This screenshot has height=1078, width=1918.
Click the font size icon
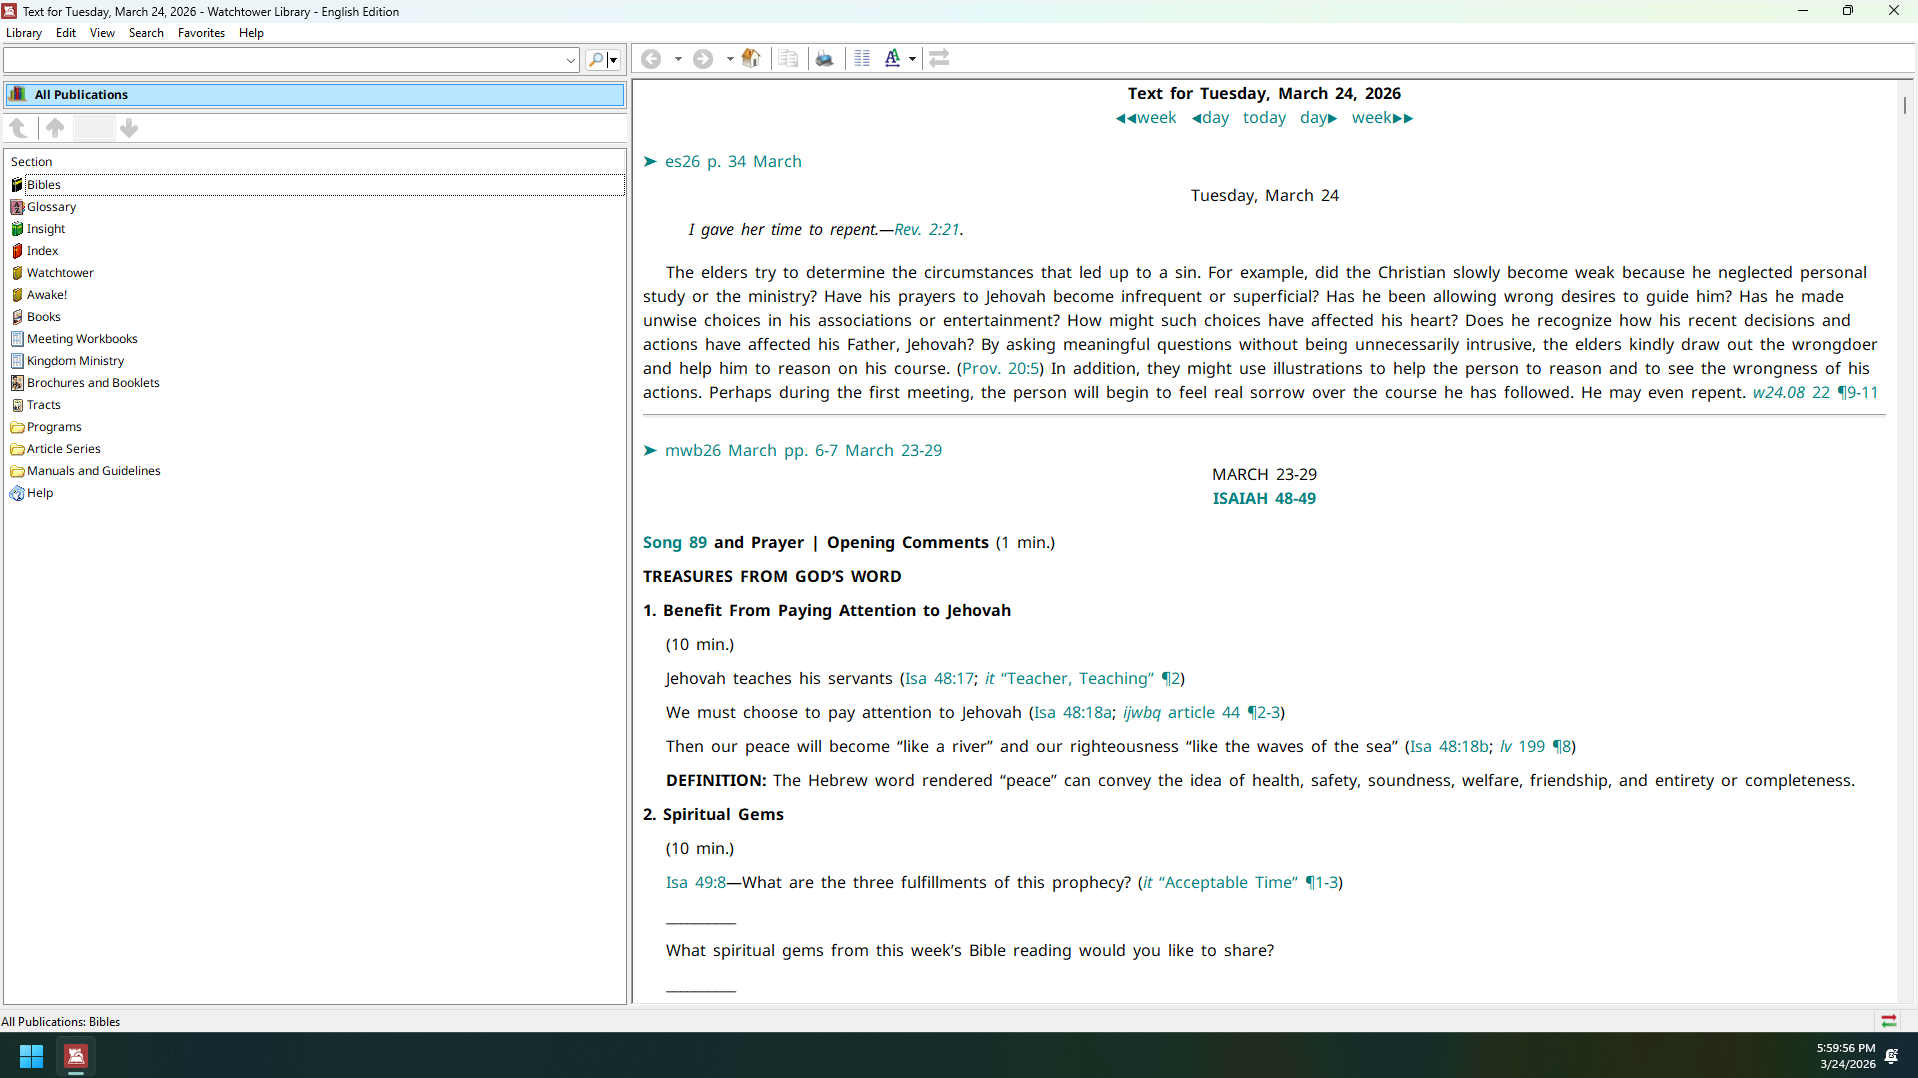[892, 59]
